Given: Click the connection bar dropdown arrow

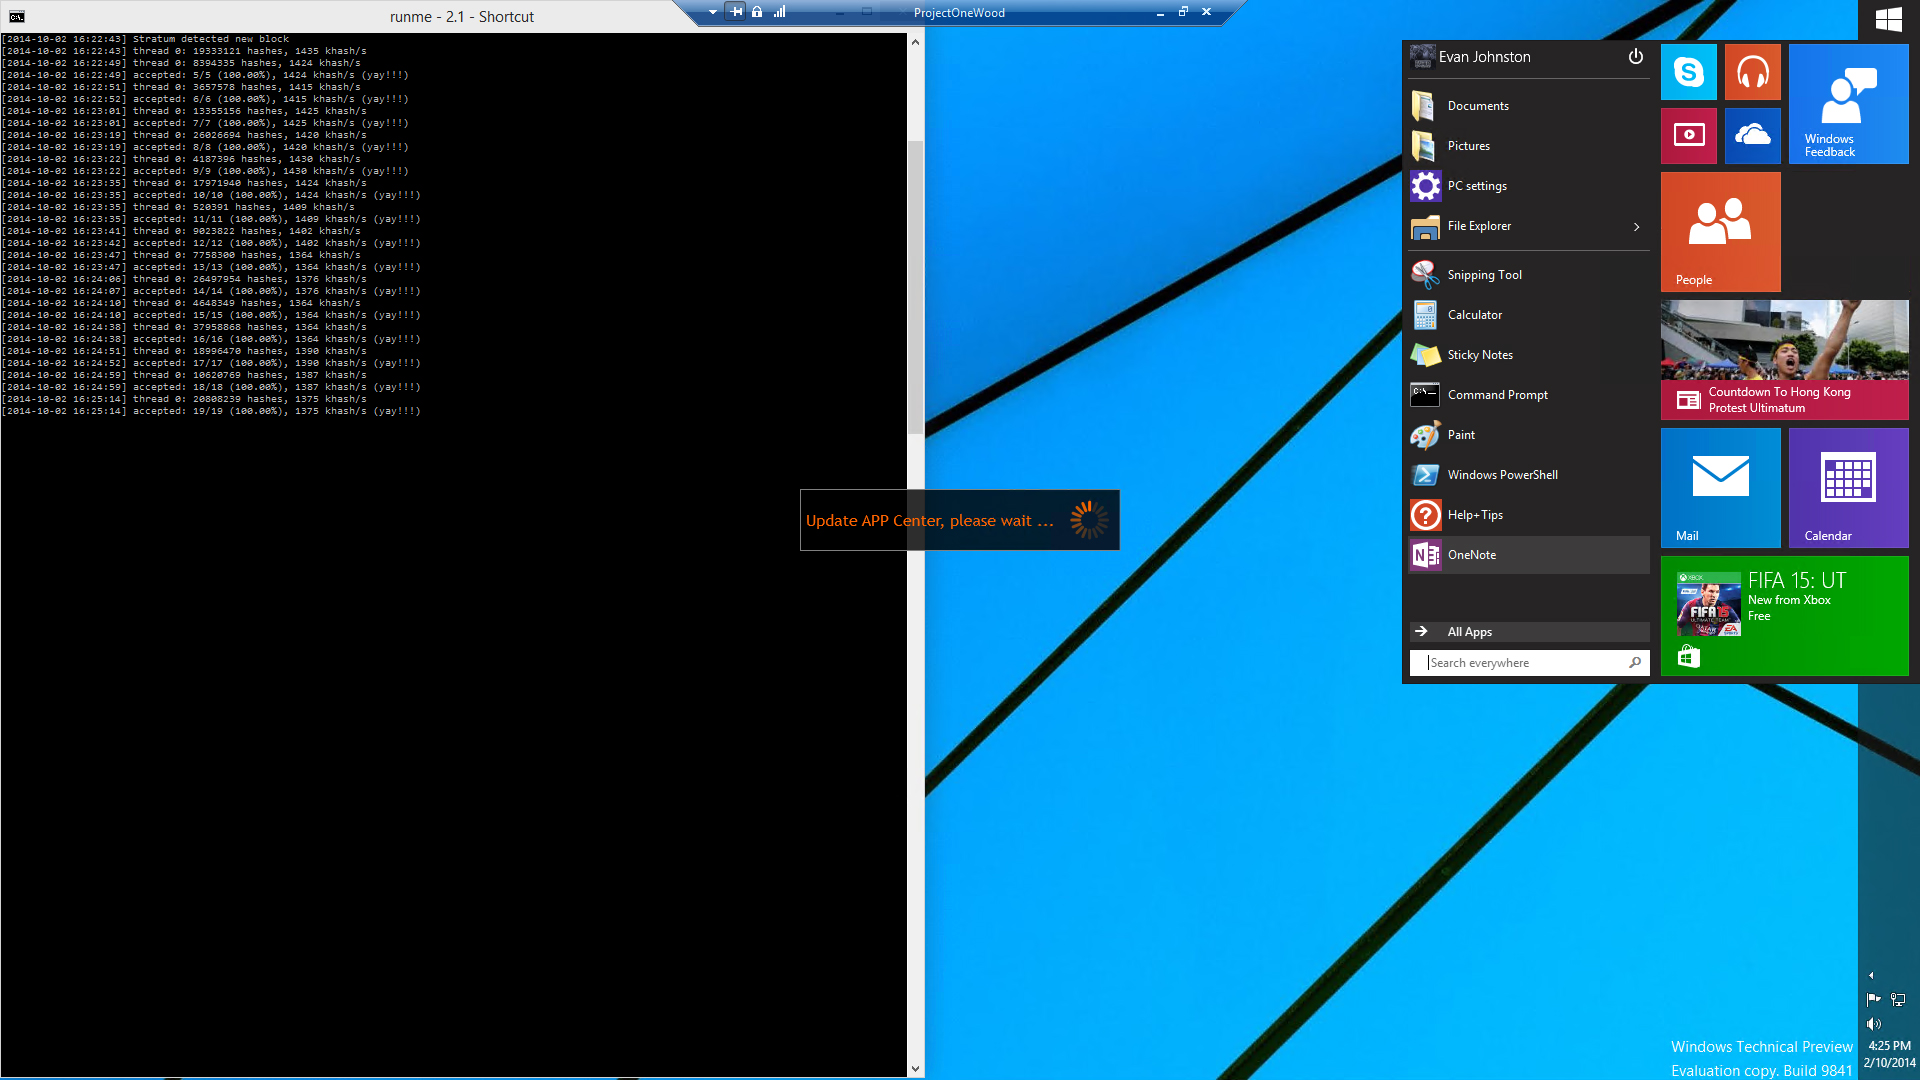Looking at the screenshot, I should [x=712, y=12].
